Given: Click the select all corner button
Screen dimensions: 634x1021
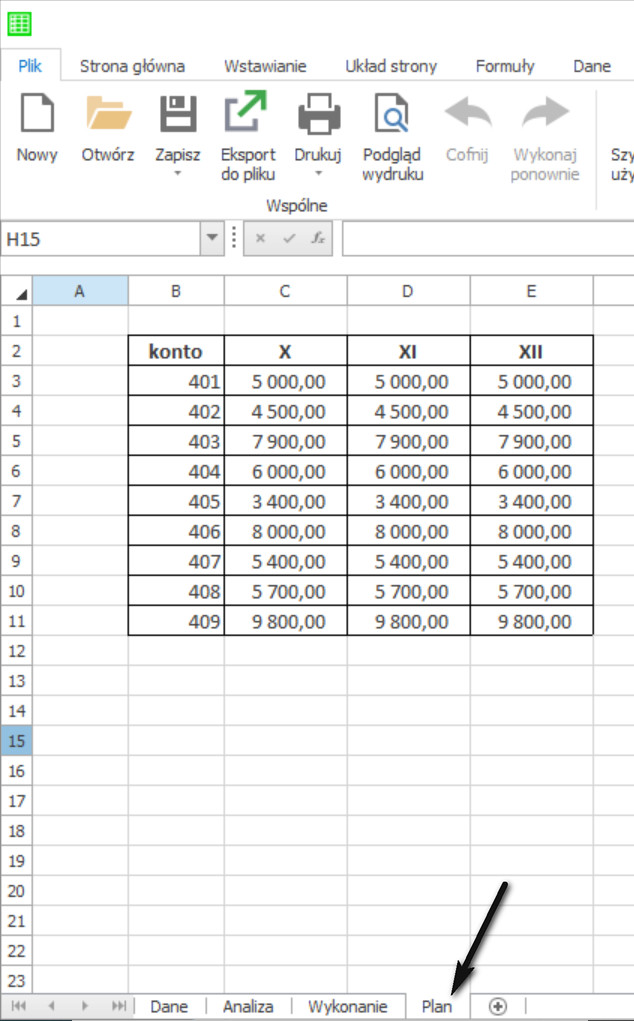Looking at the screenshot, I should 17,291.
